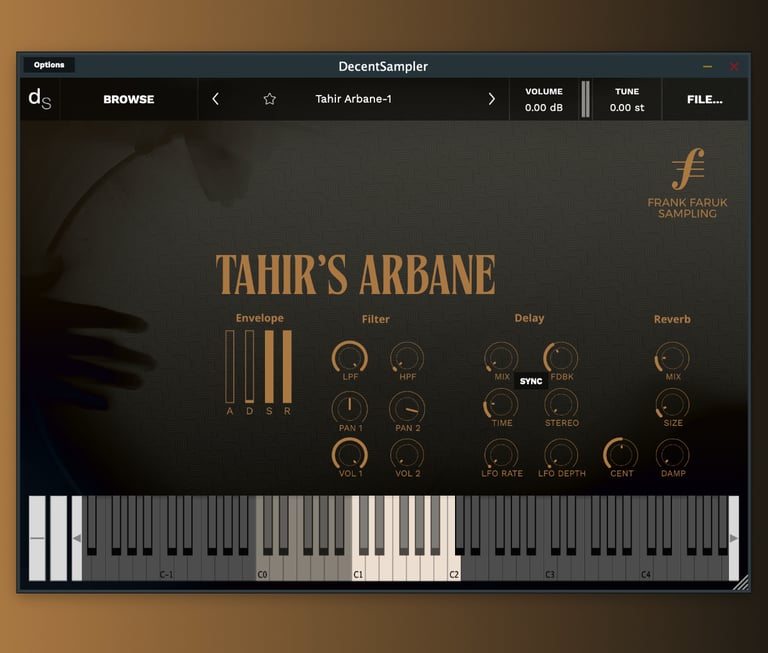Minimize the DecentSampler window
The width and height of the screenshot is (768, 653).
[x=707, y=66]
